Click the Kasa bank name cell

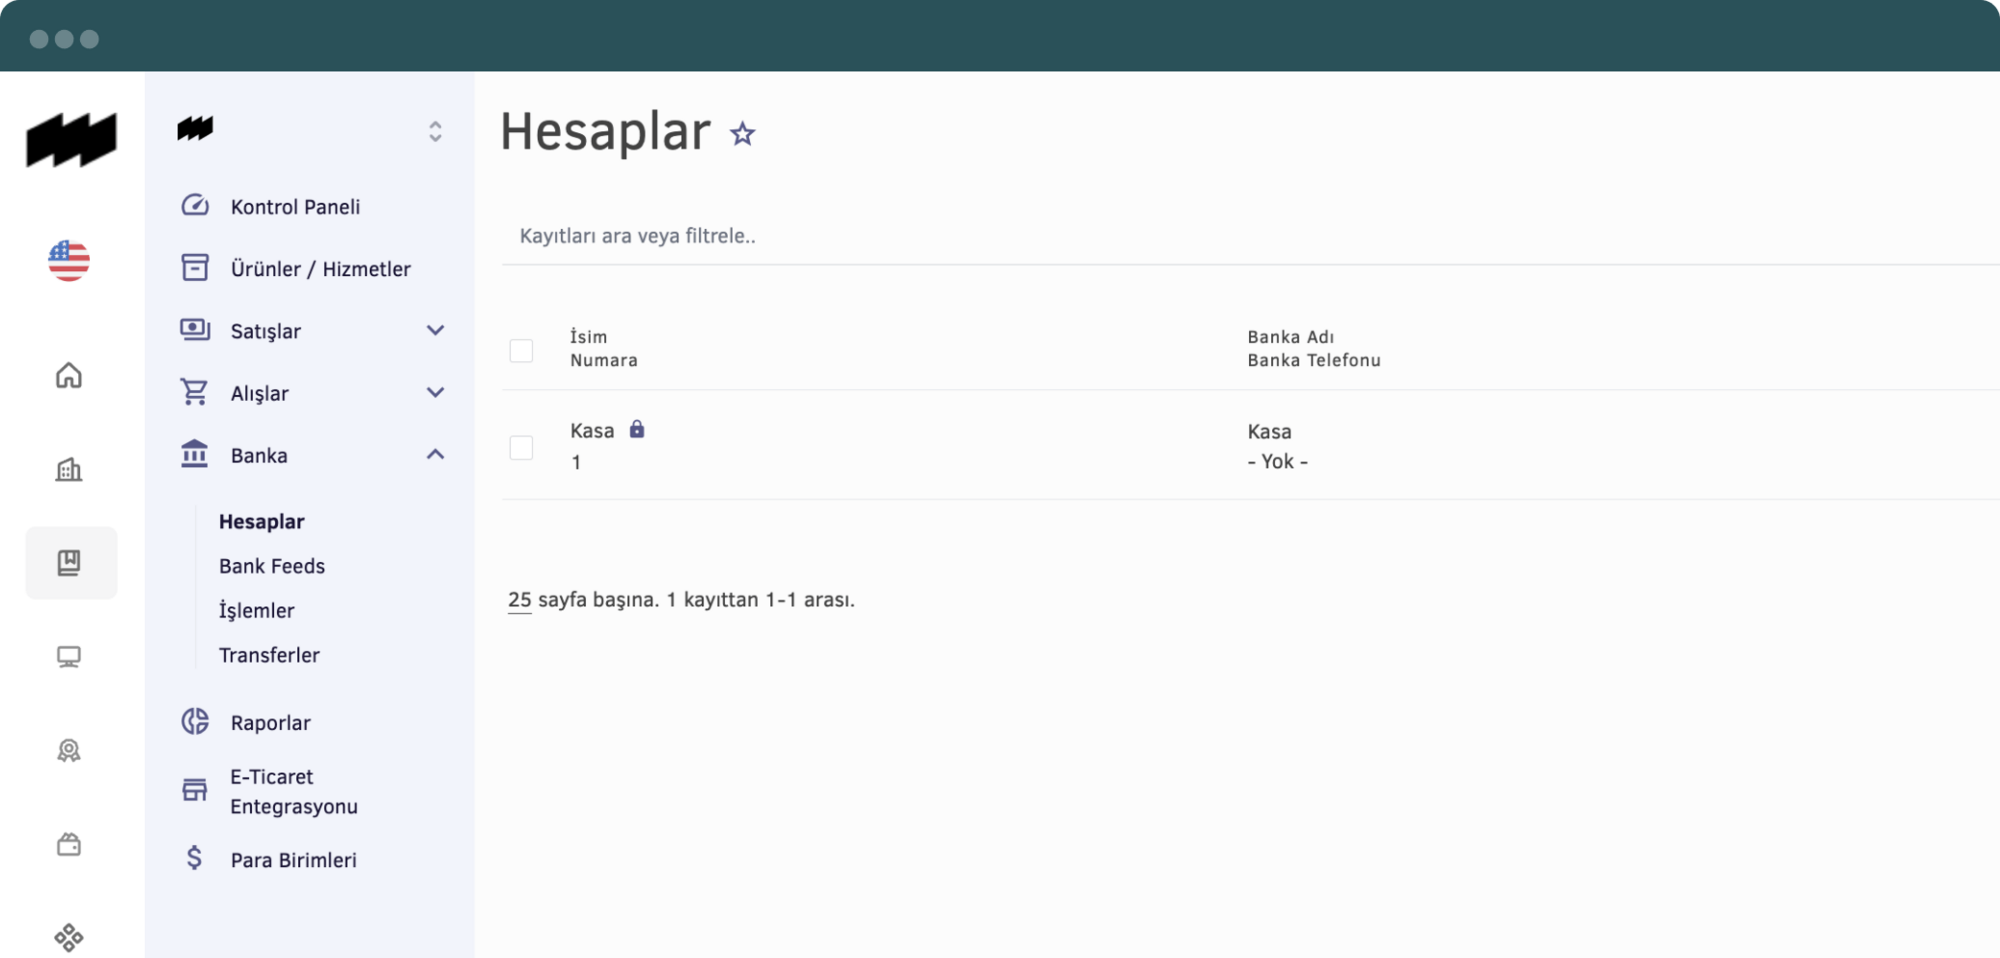(x=1269, y=432)
